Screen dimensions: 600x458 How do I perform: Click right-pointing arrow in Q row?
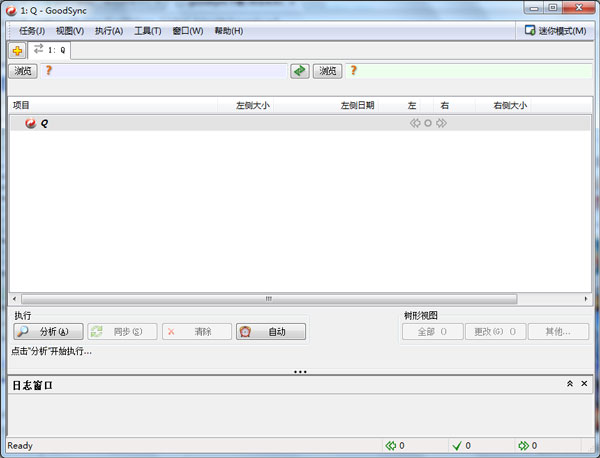tap(441, 123)
